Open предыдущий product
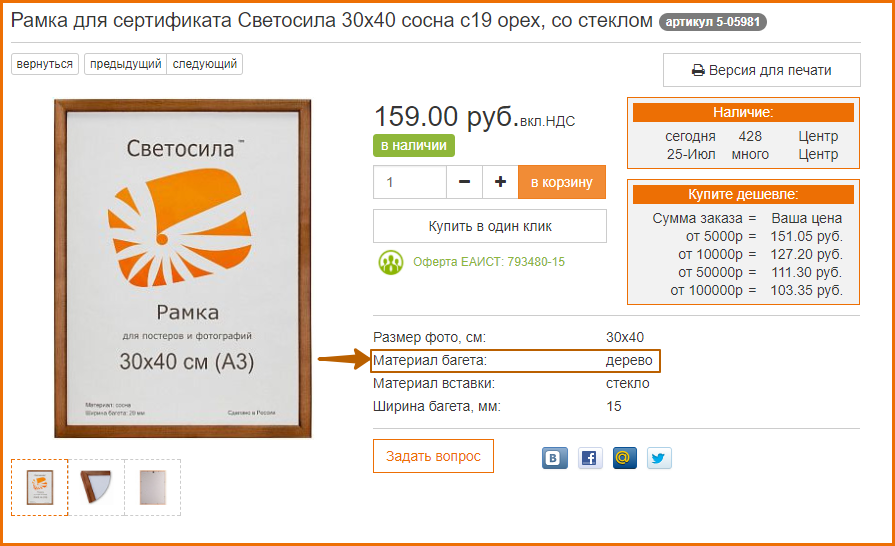 click(126, 64)
